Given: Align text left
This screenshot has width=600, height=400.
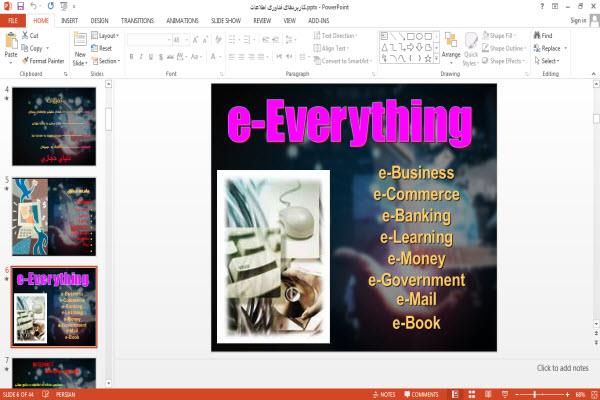Looking at the screenshot, I should [232, 57].
